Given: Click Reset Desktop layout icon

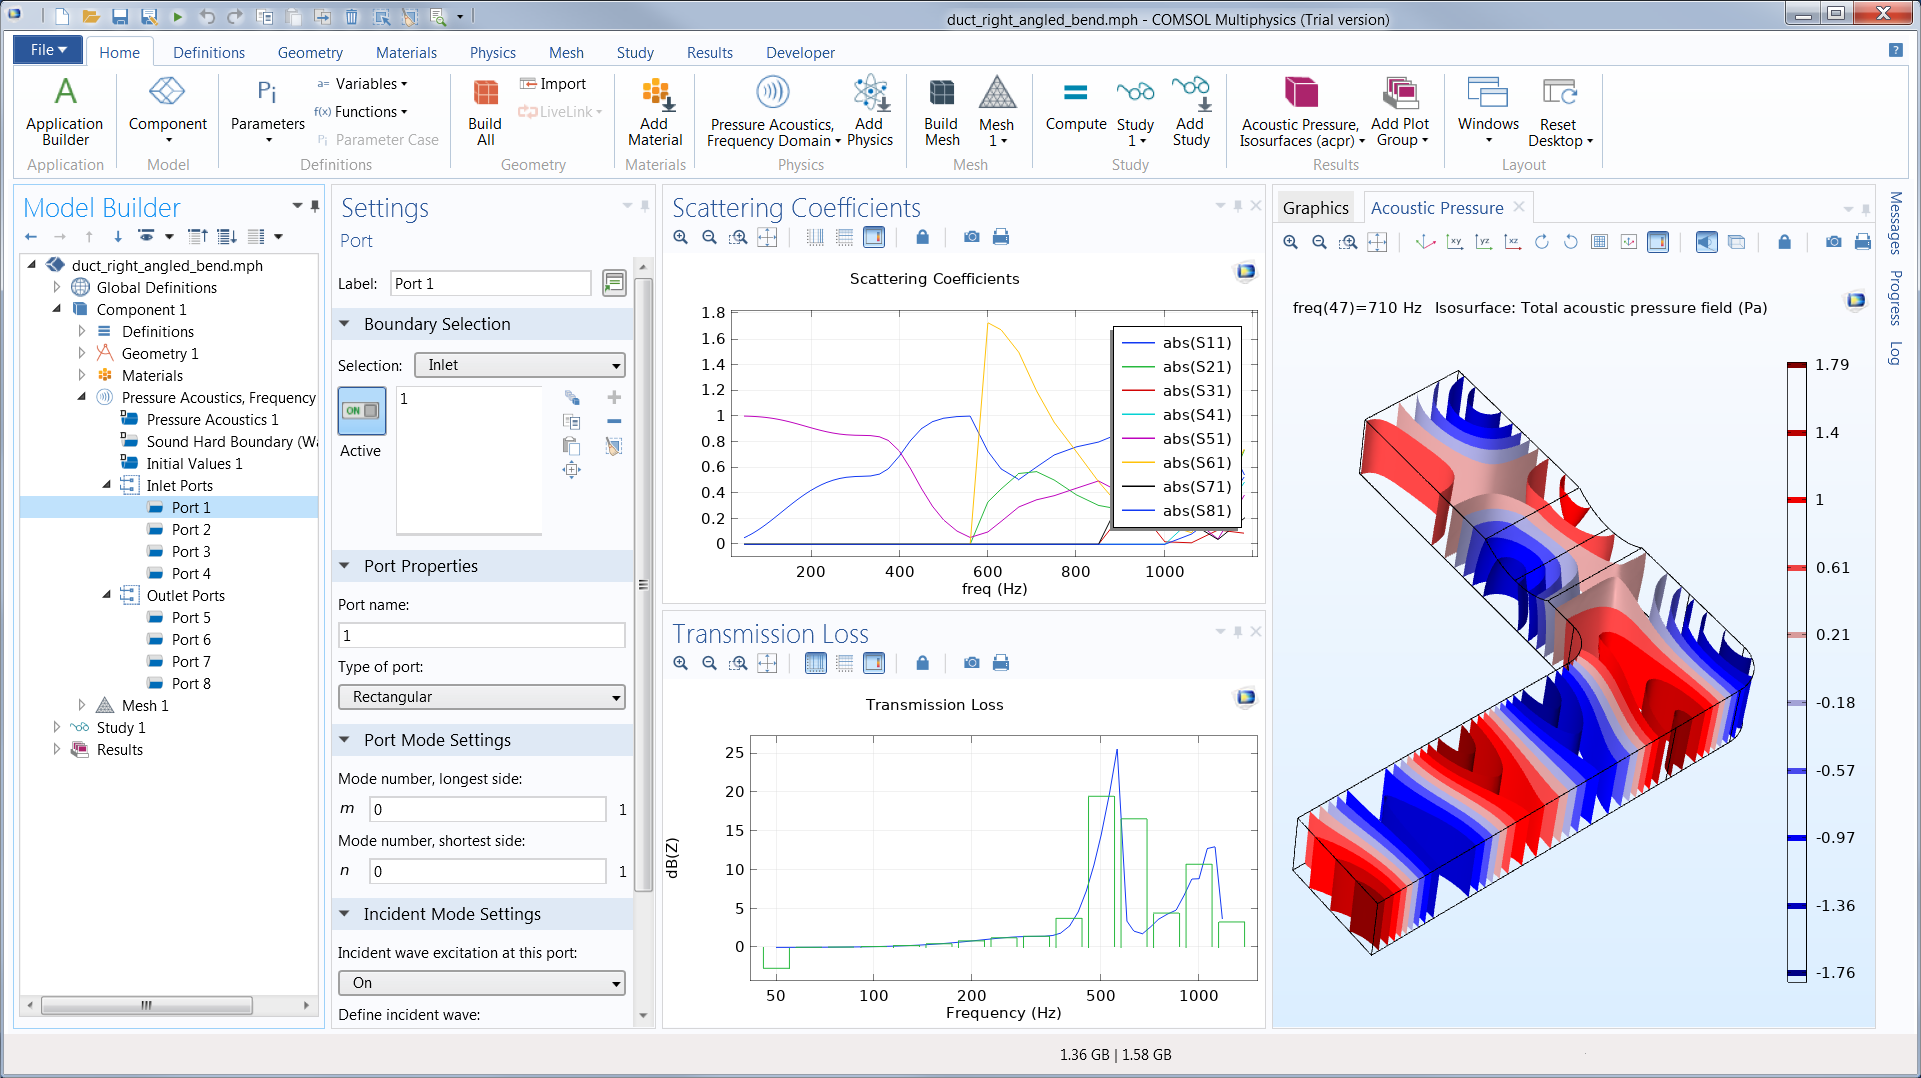Looking at the screenshot, I should click(1558, 111).
